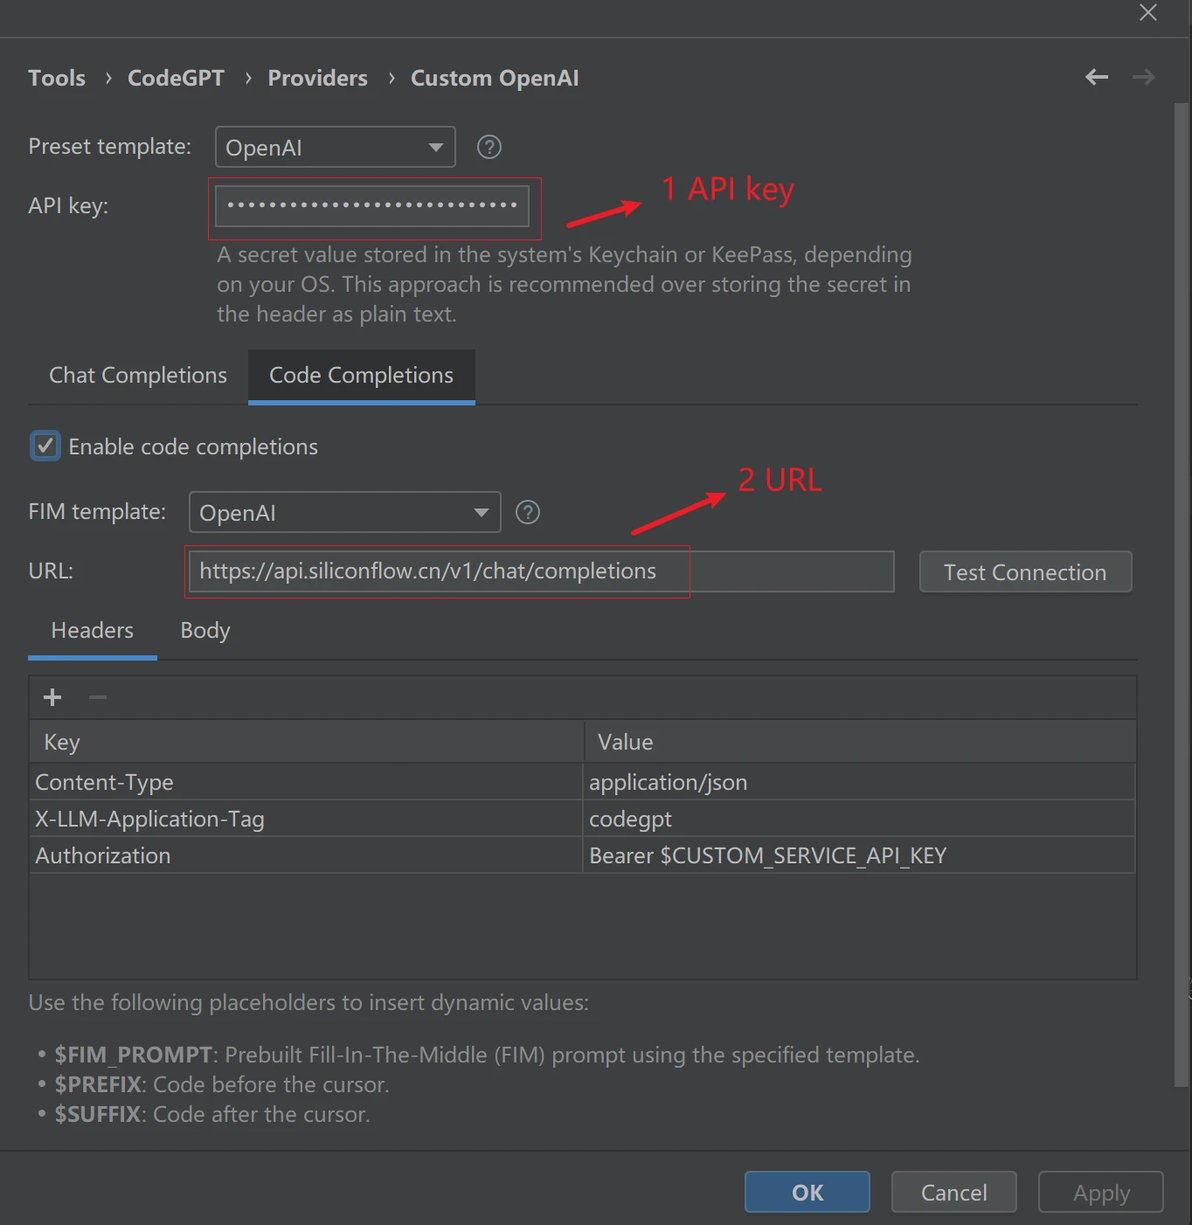Add a new header row
Viewport: 1192px width, 1225px height.
[x=53, y=697]
